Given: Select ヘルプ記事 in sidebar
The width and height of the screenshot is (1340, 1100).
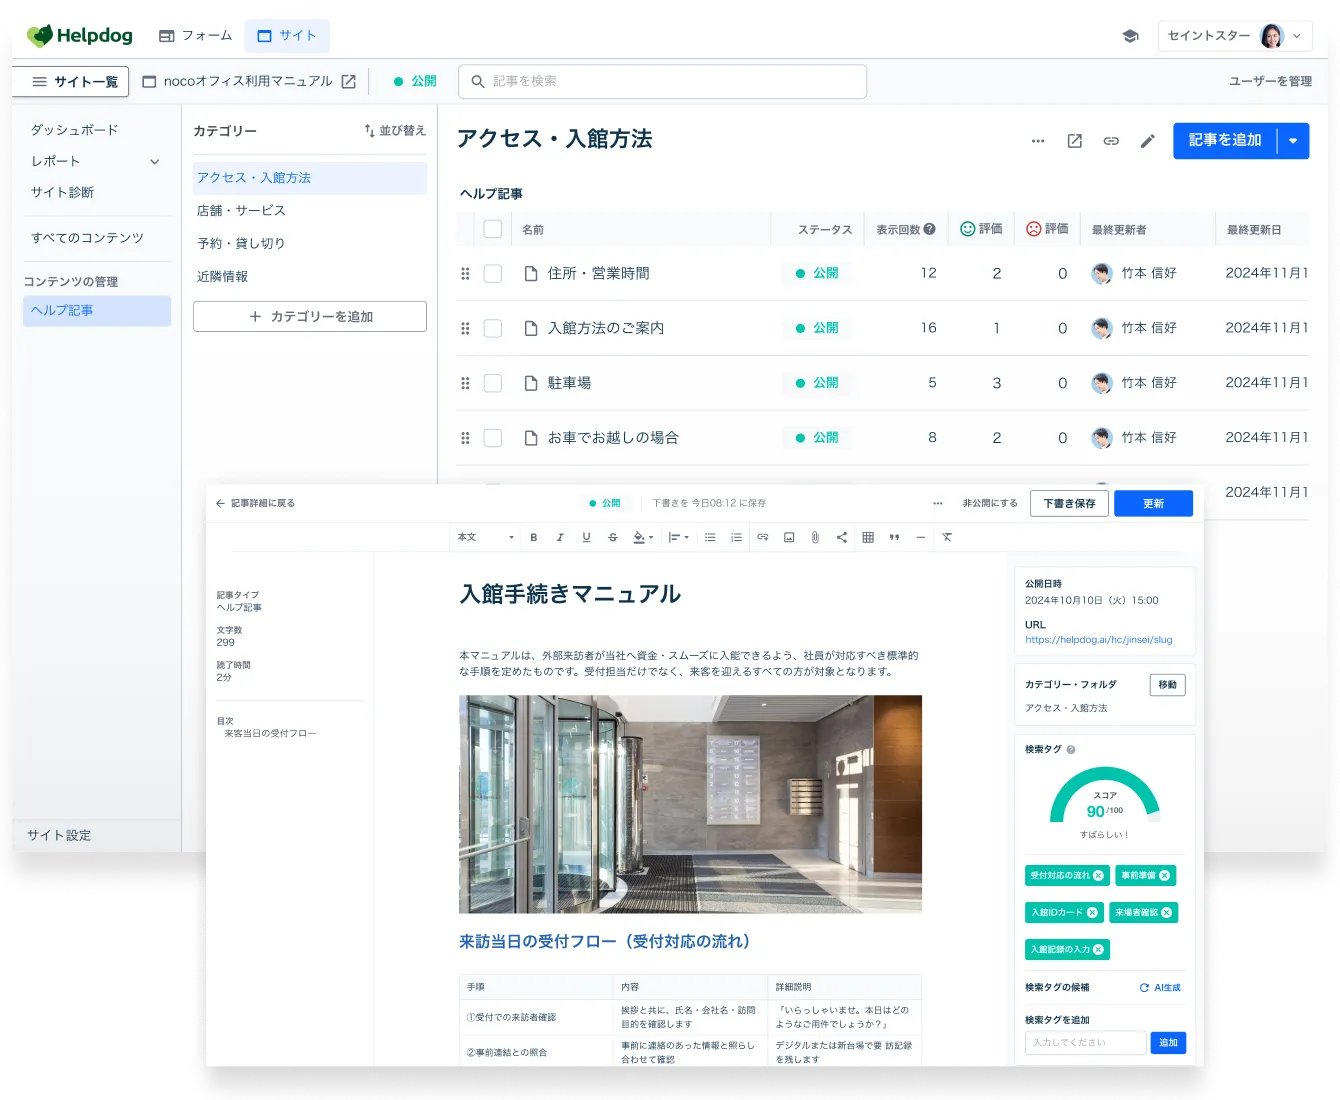Looking at the screenshot, I should 96,311.
